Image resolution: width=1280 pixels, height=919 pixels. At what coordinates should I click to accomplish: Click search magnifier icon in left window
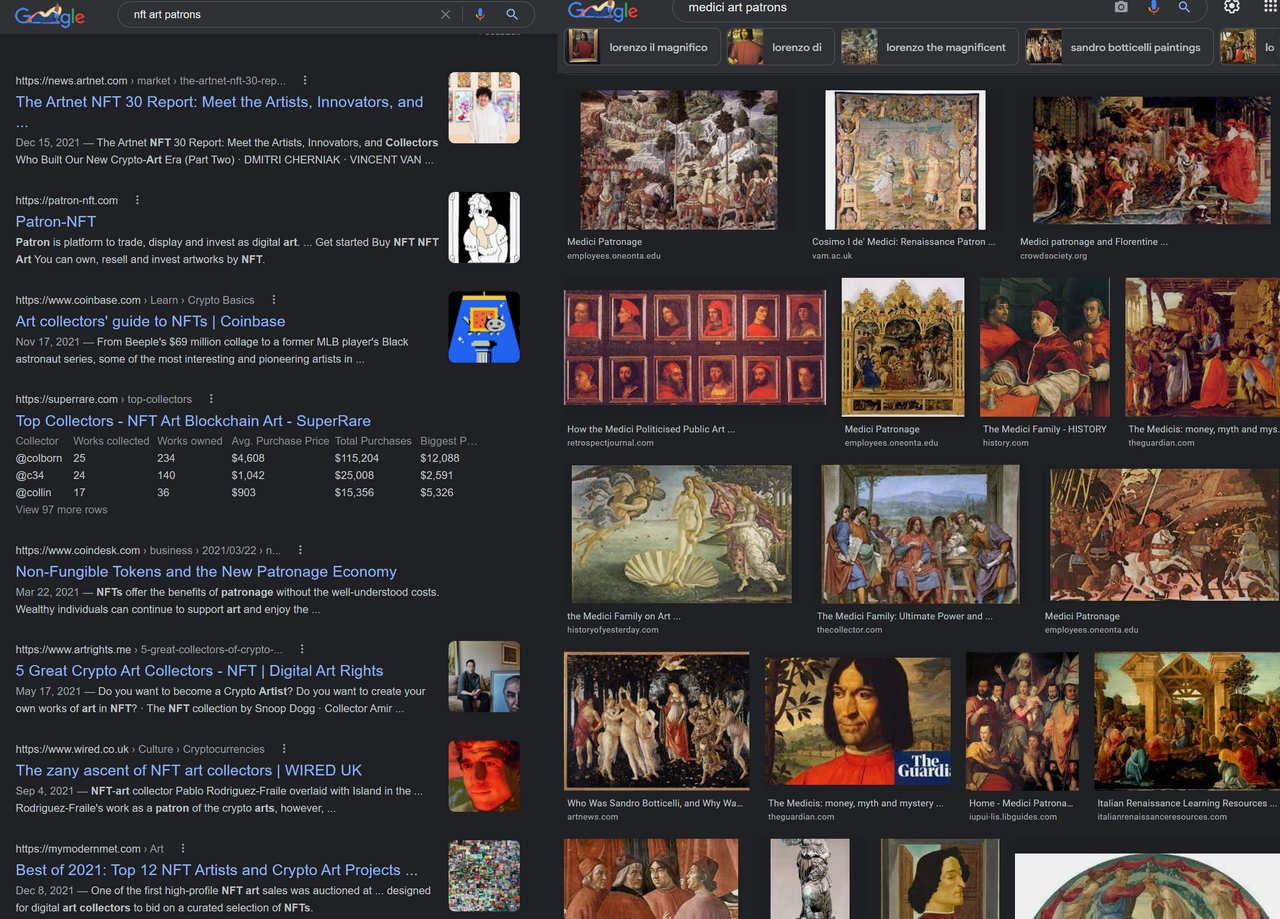point(512,15)
